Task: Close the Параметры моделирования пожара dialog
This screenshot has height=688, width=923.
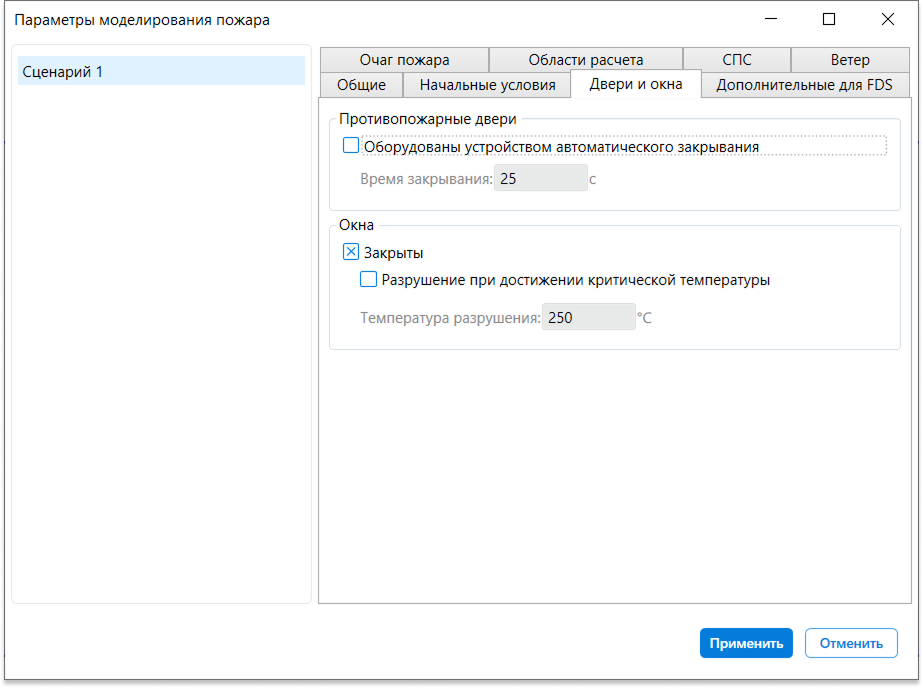Action: (888, 19)
